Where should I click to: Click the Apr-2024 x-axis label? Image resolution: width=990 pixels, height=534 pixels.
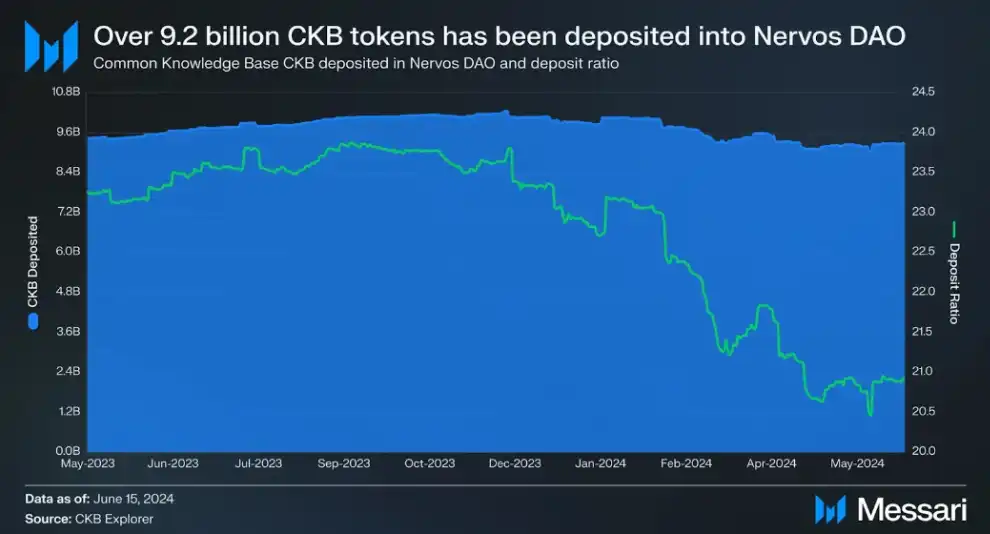coord(771,463)
